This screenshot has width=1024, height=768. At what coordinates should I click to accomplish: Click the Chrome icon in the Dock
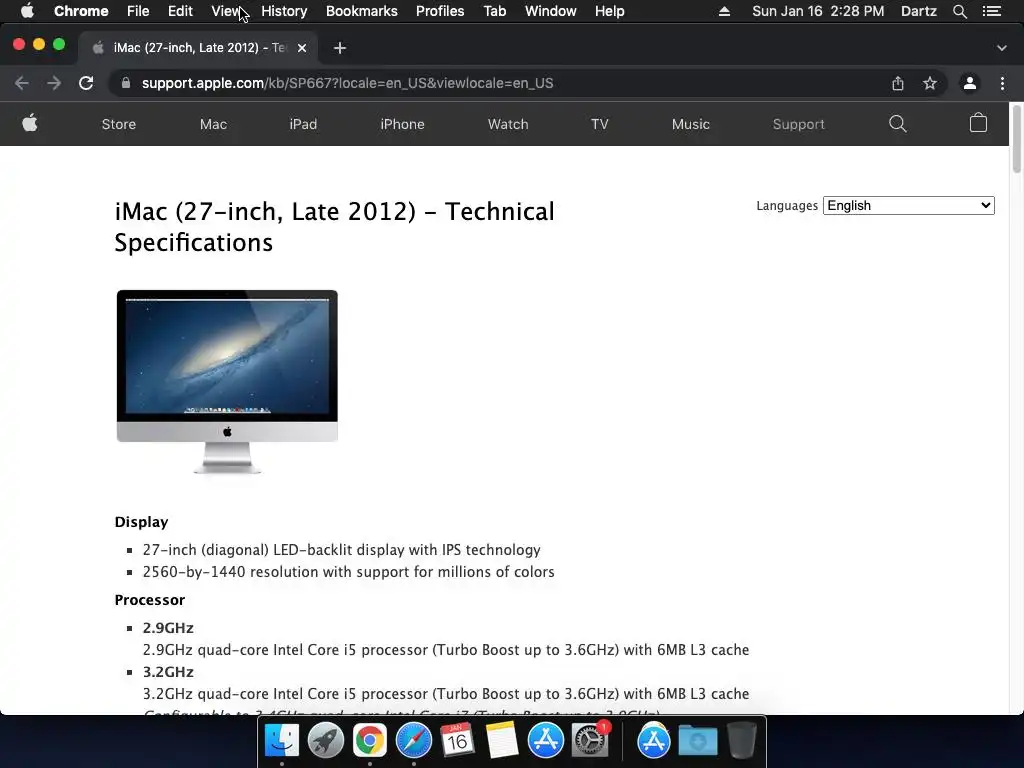(x=370, y=741)
